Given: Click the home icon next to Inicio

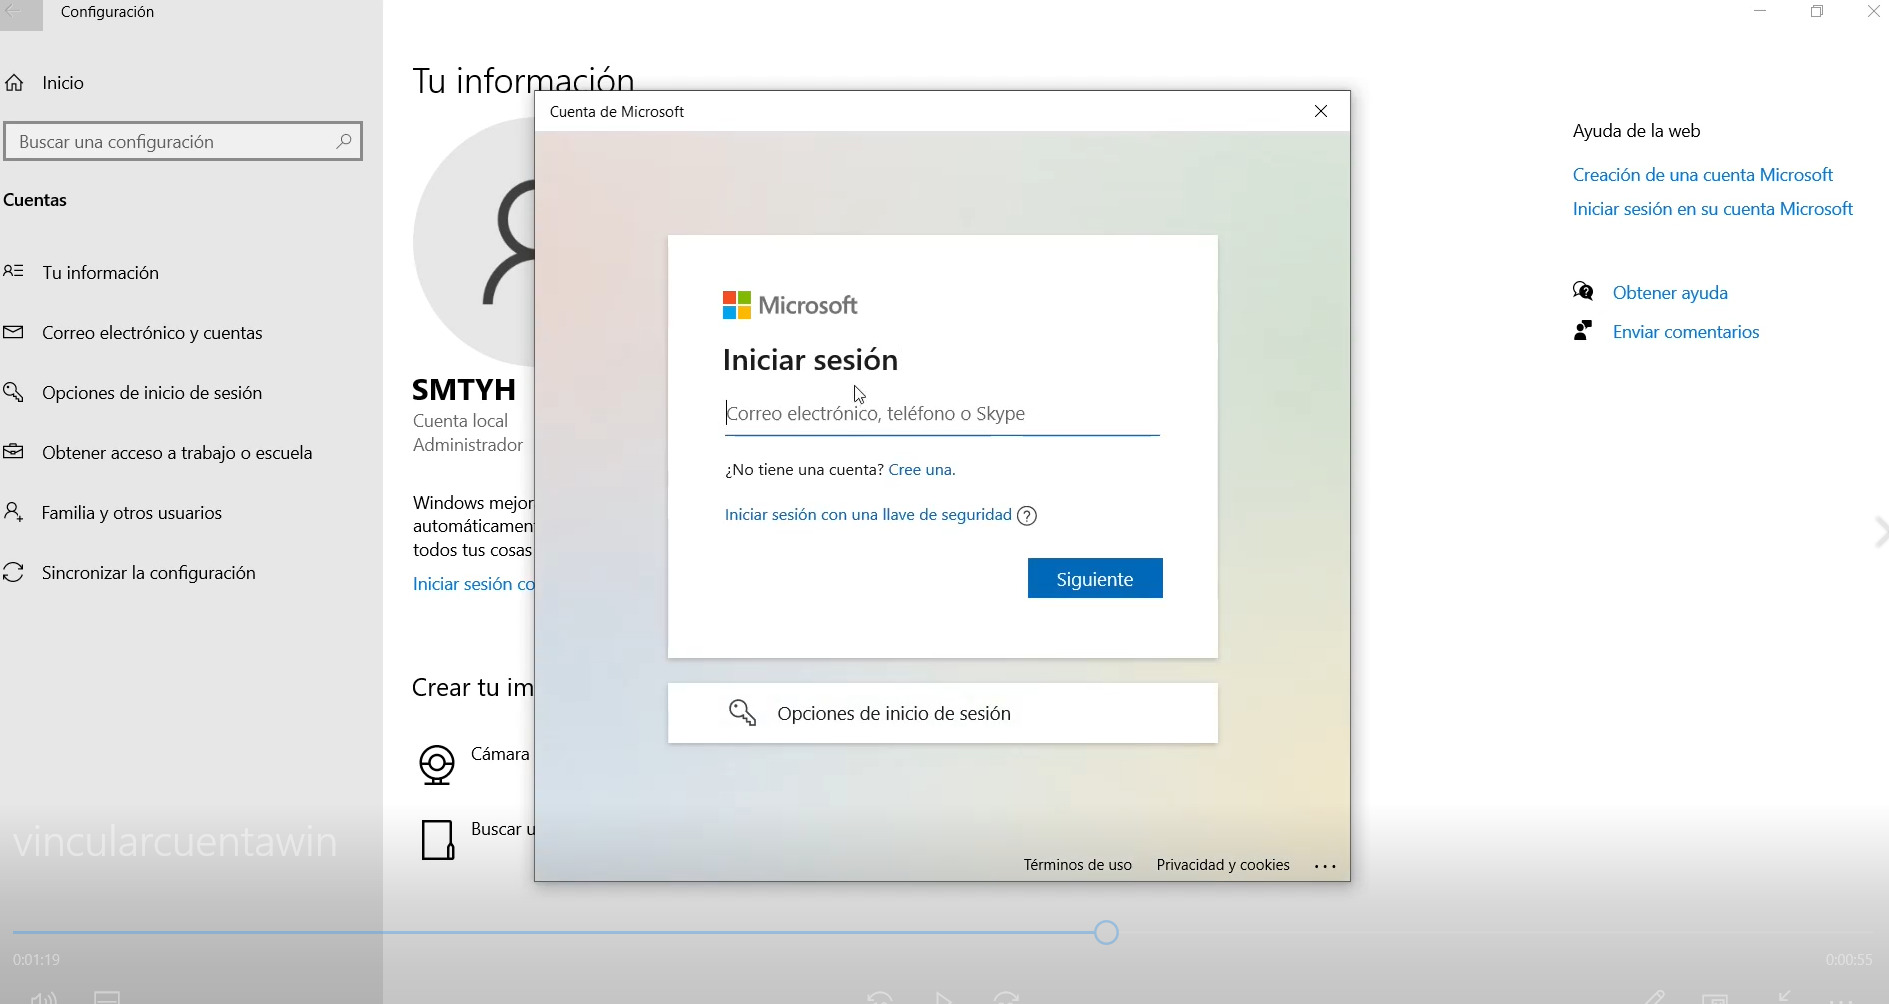Looking at the screenshot, I should [x=15, y=83].
